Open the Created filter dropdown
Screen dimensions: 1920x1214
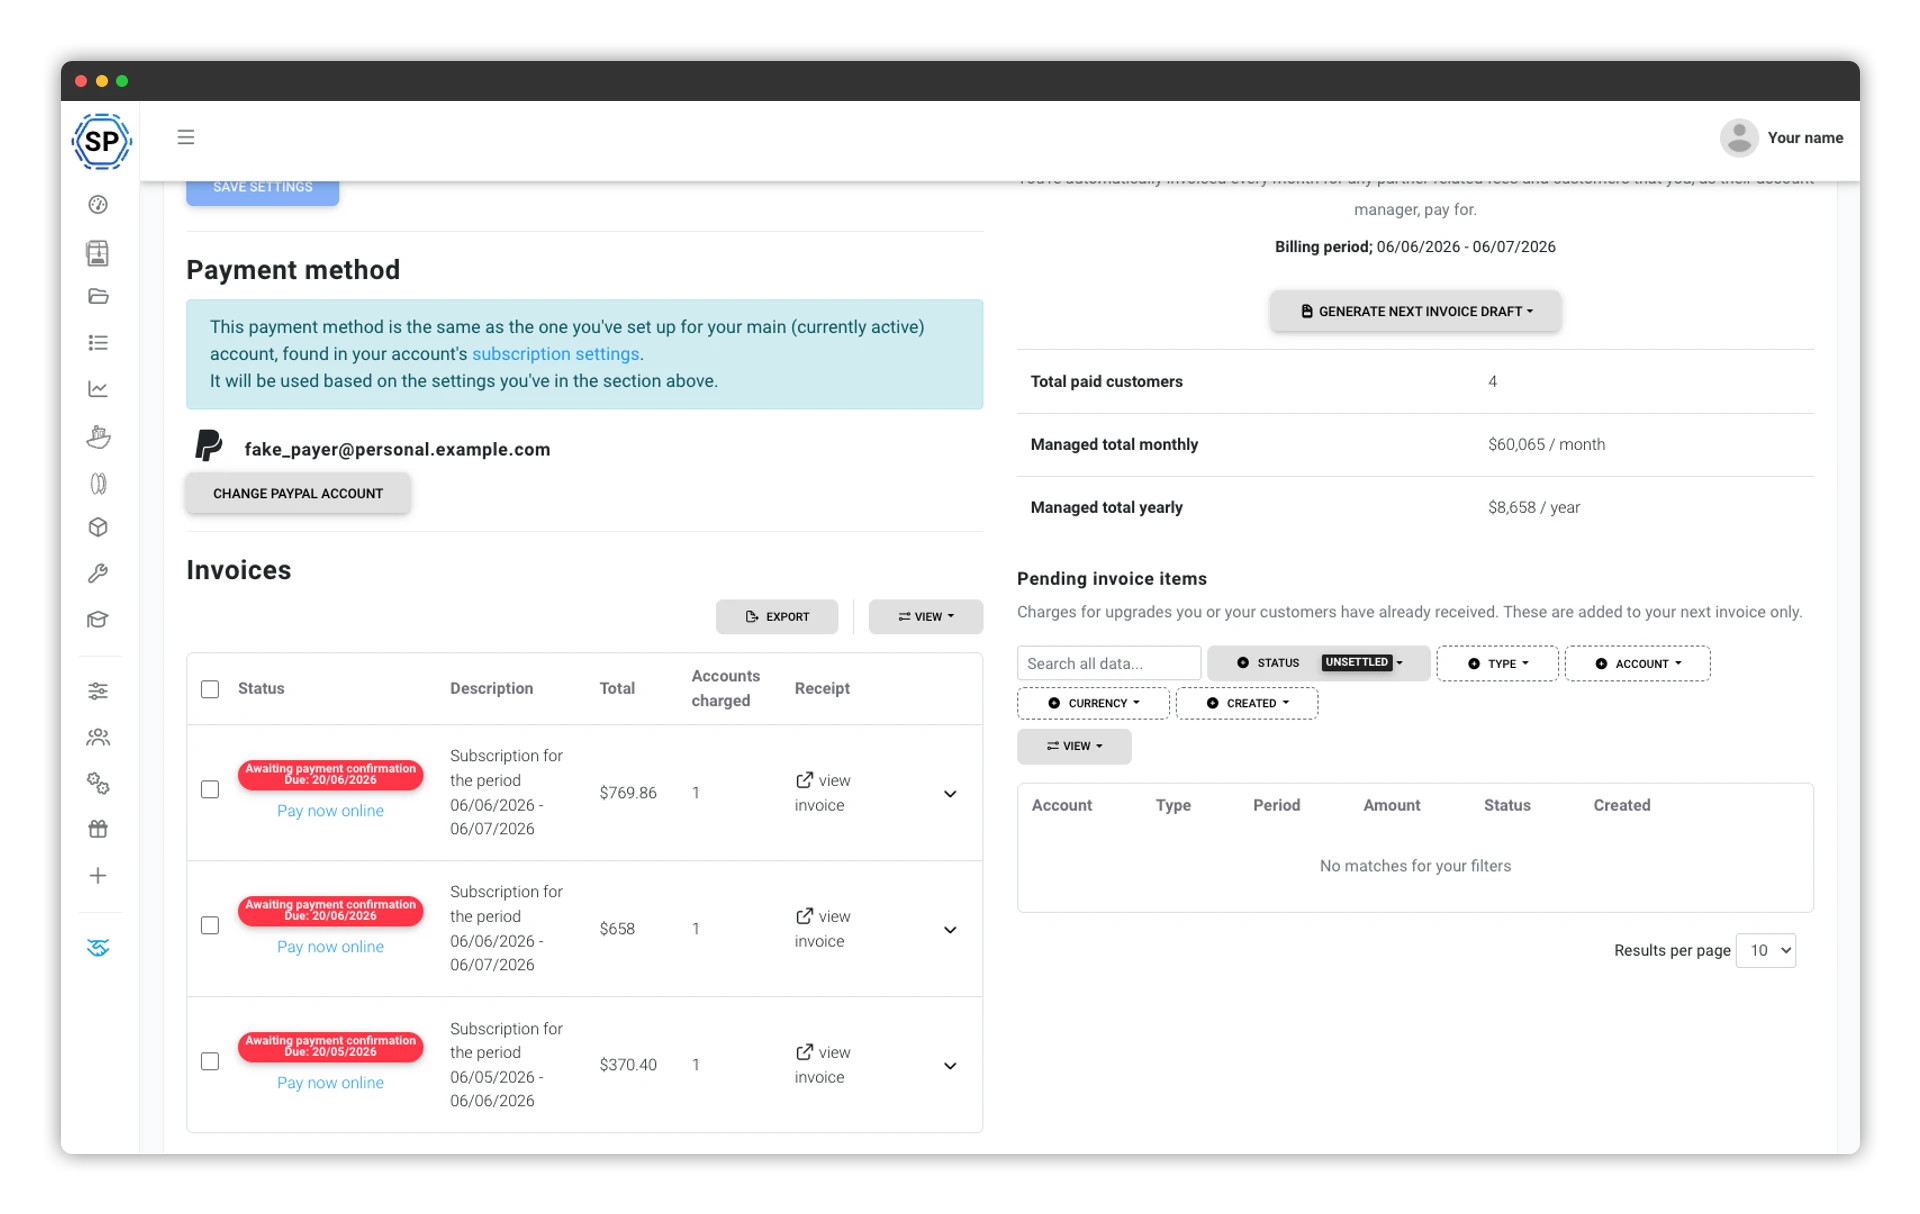pyautogui.click(x=1247, y=703)
